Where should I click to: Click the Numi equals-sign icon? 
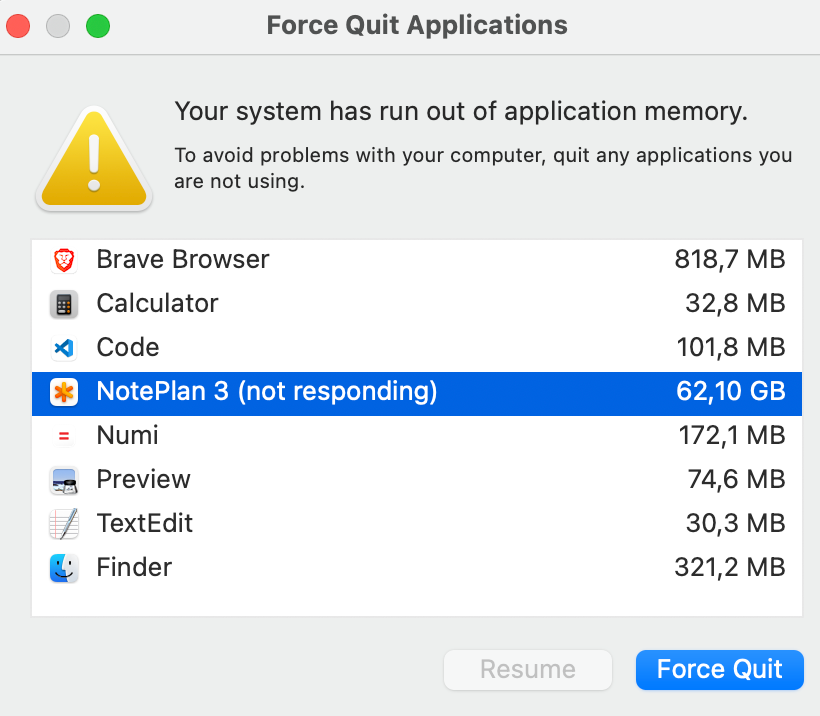[x=64, y=436]
